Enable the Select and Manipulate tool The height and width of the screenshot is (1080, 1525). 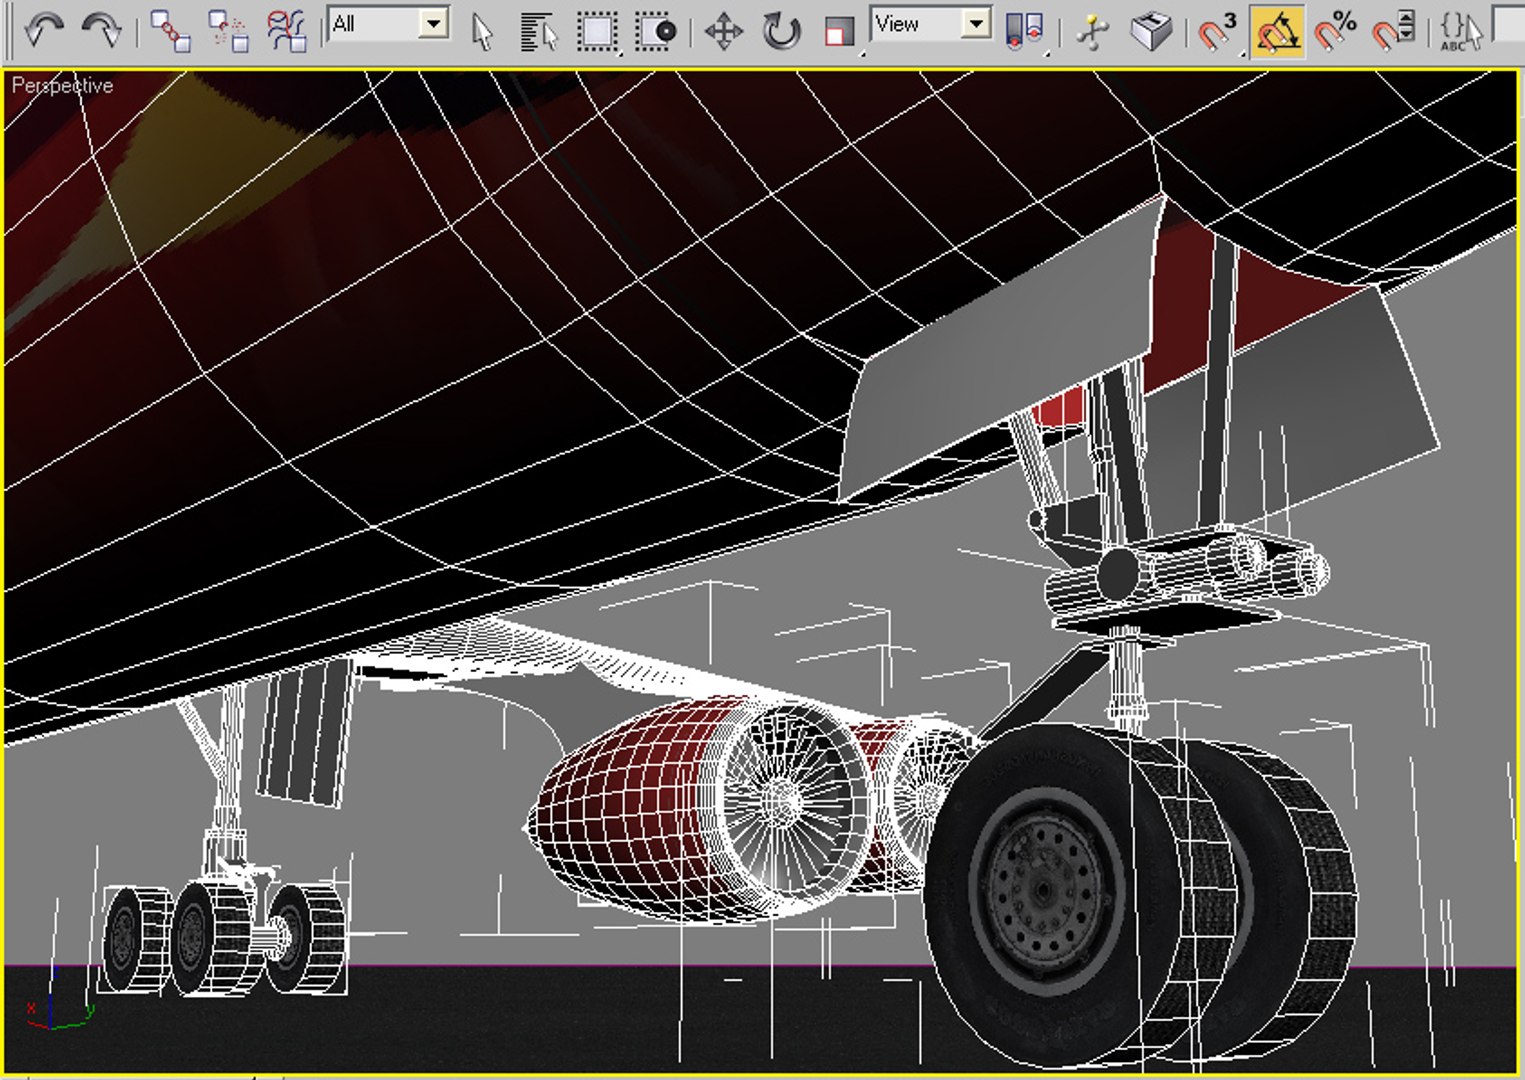(x=1093, y=31)
